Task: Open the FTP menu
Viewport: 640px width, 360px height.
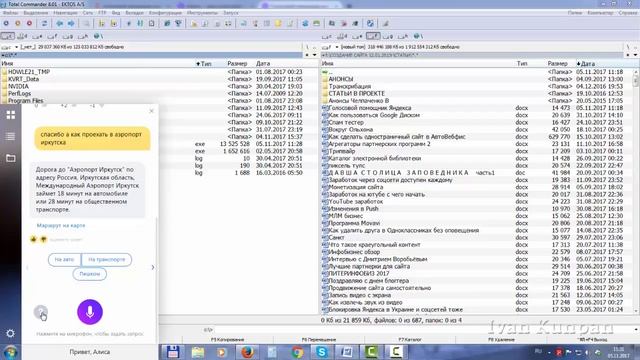Action: [x=102, y=13]
